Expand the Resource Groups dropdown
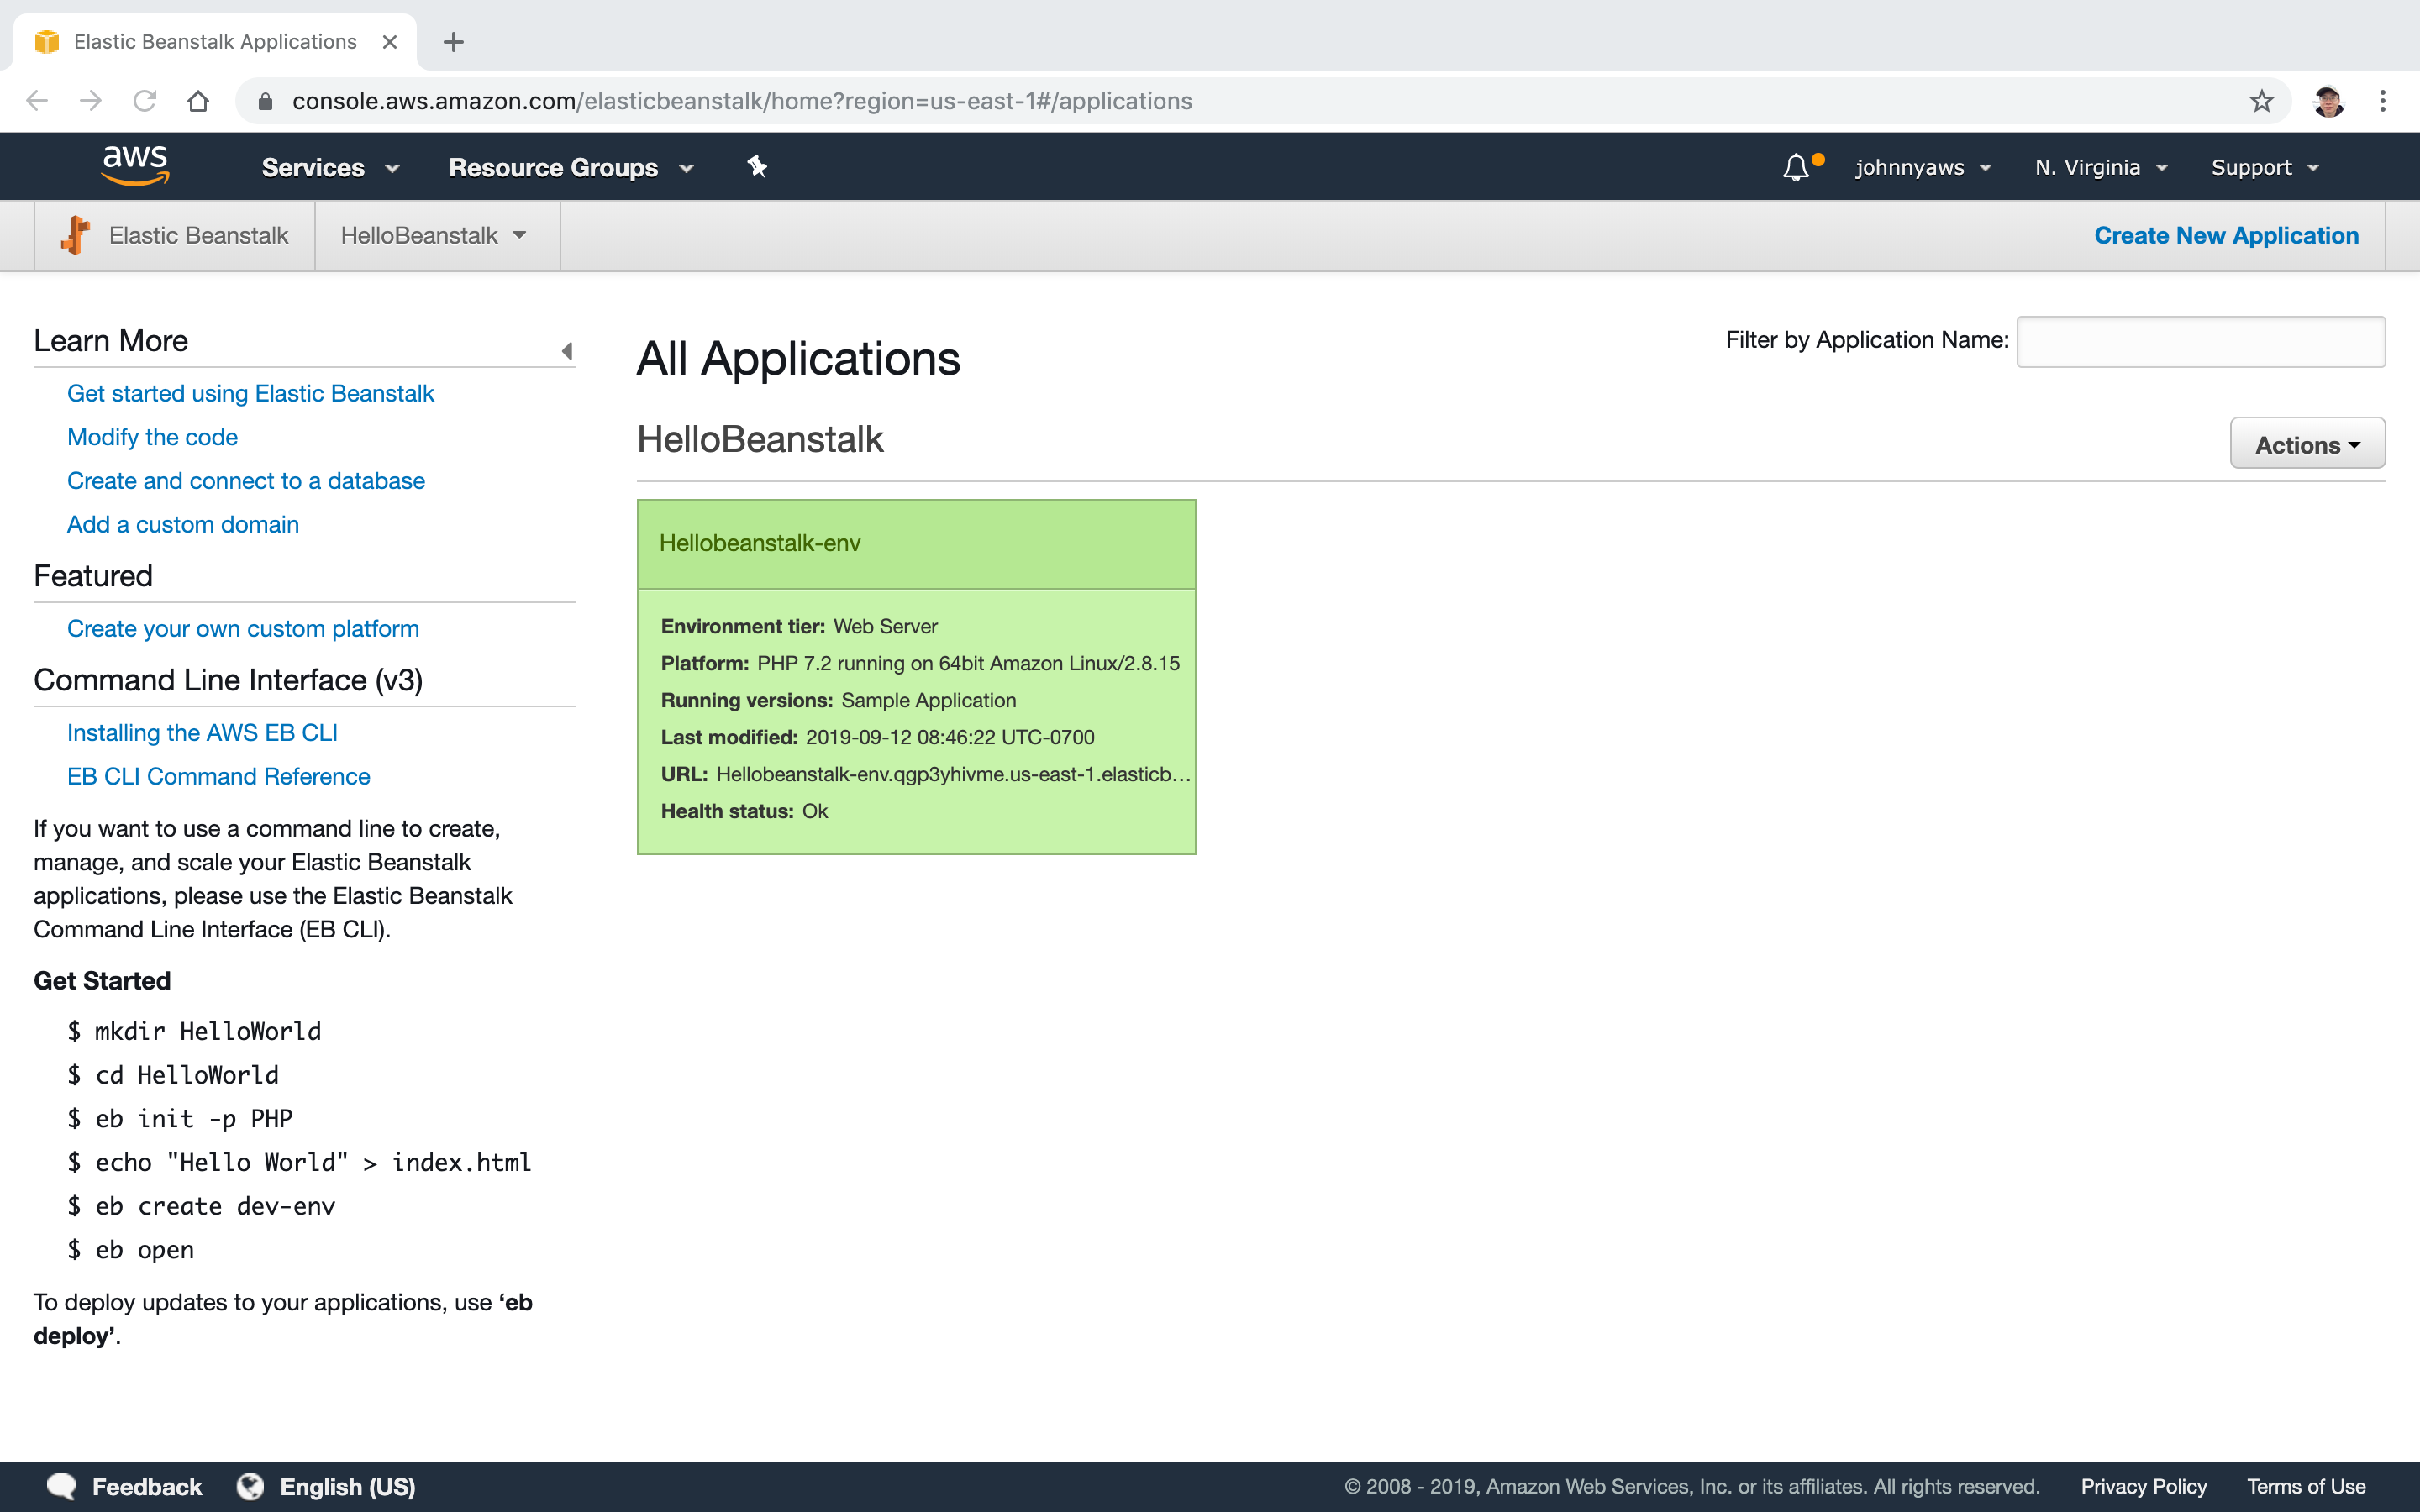The image size is (2420, 1512). 571,168
